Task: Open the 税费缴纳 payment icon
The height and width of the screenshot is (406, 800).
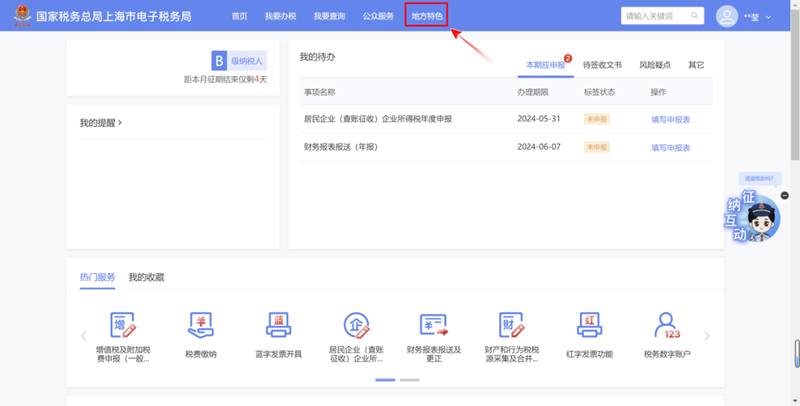Action: [201, 326]
